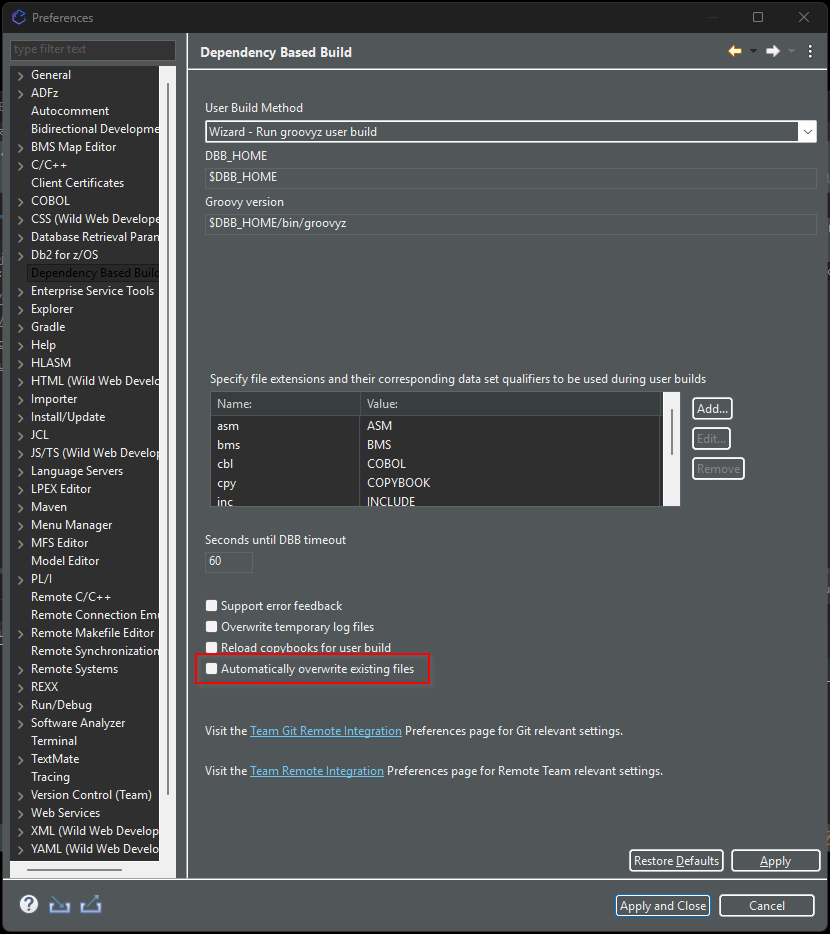Expand the Run/Debug node
The height and width of the screenshot is (934, 830).
(21, 705)
